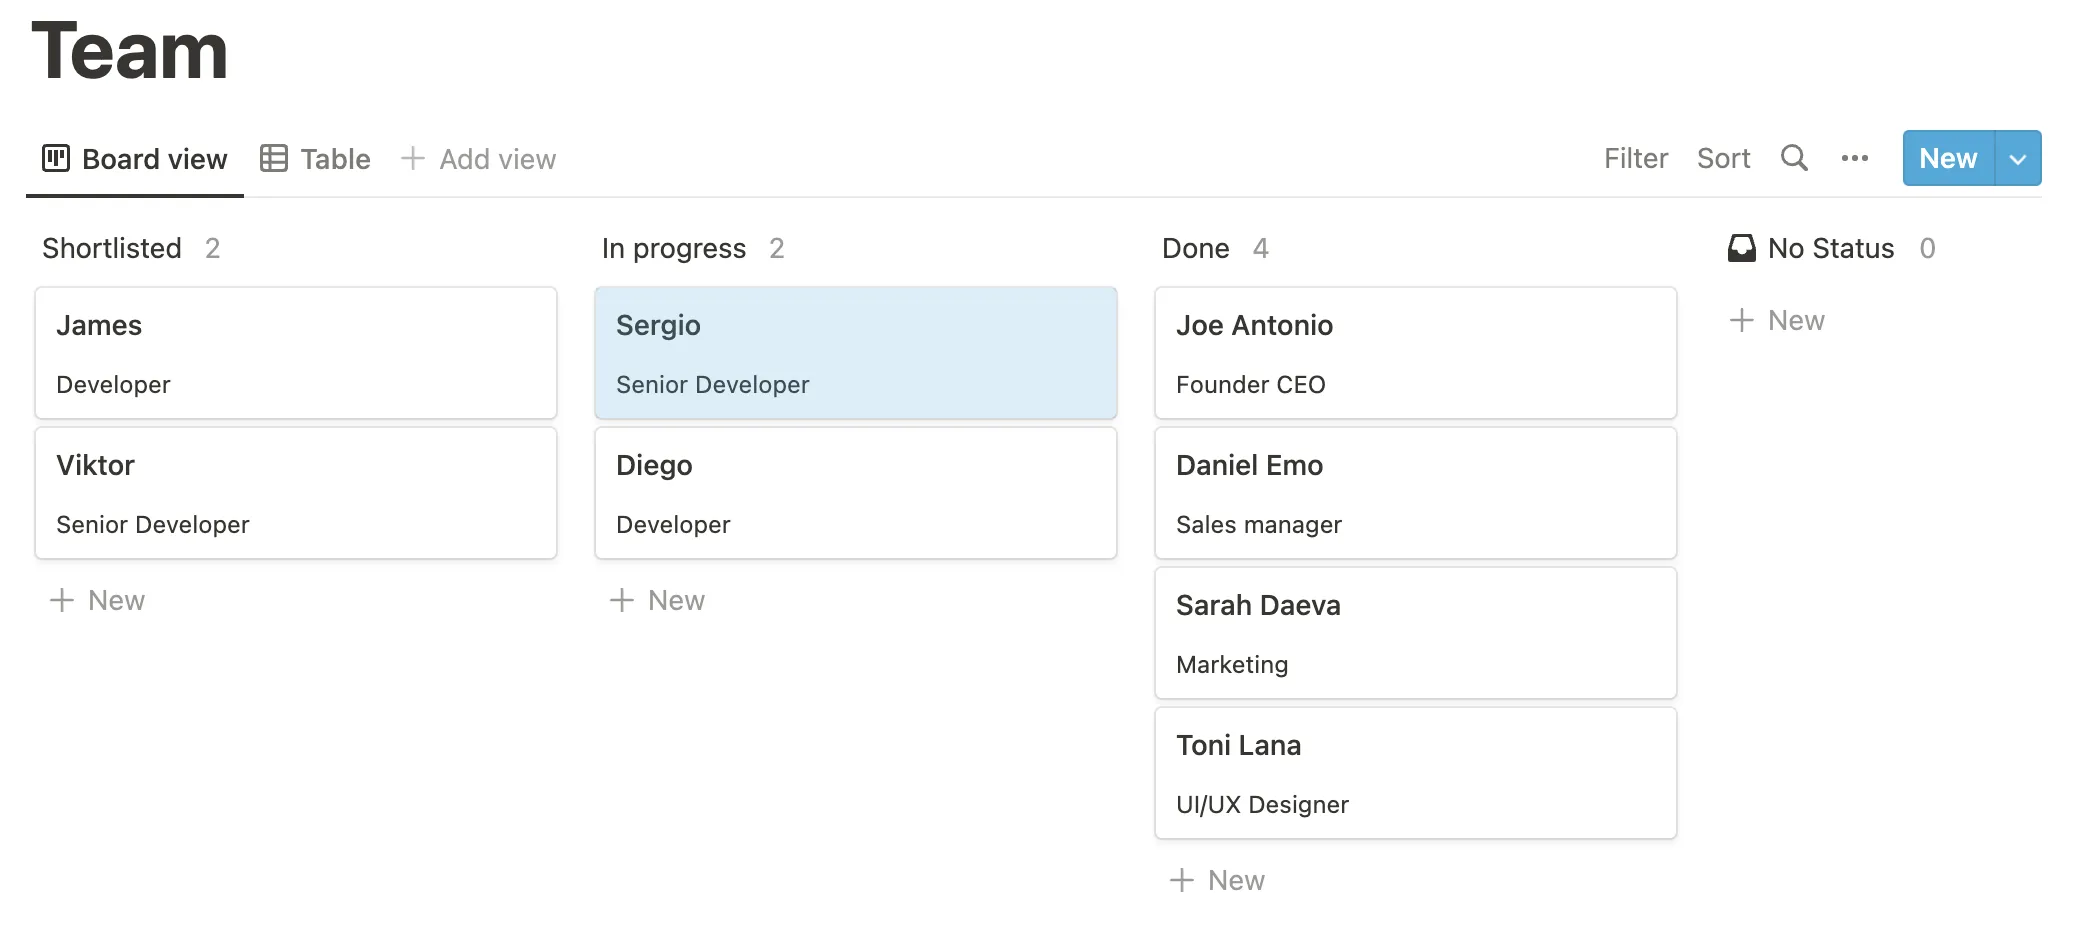Open the Sort options
Image resolution: width=2074 pixels, height=942 pixels.
(1723, 158)
